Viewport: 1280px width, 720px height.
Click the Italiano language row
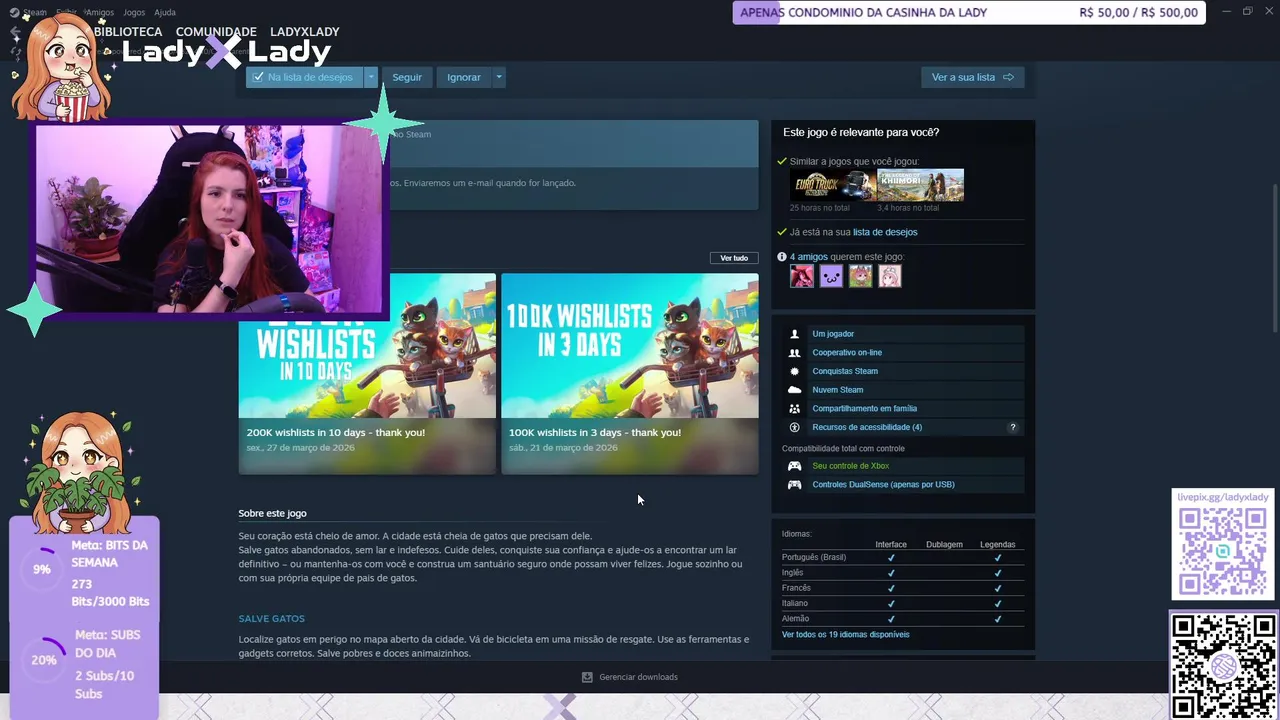coord(903,604)
